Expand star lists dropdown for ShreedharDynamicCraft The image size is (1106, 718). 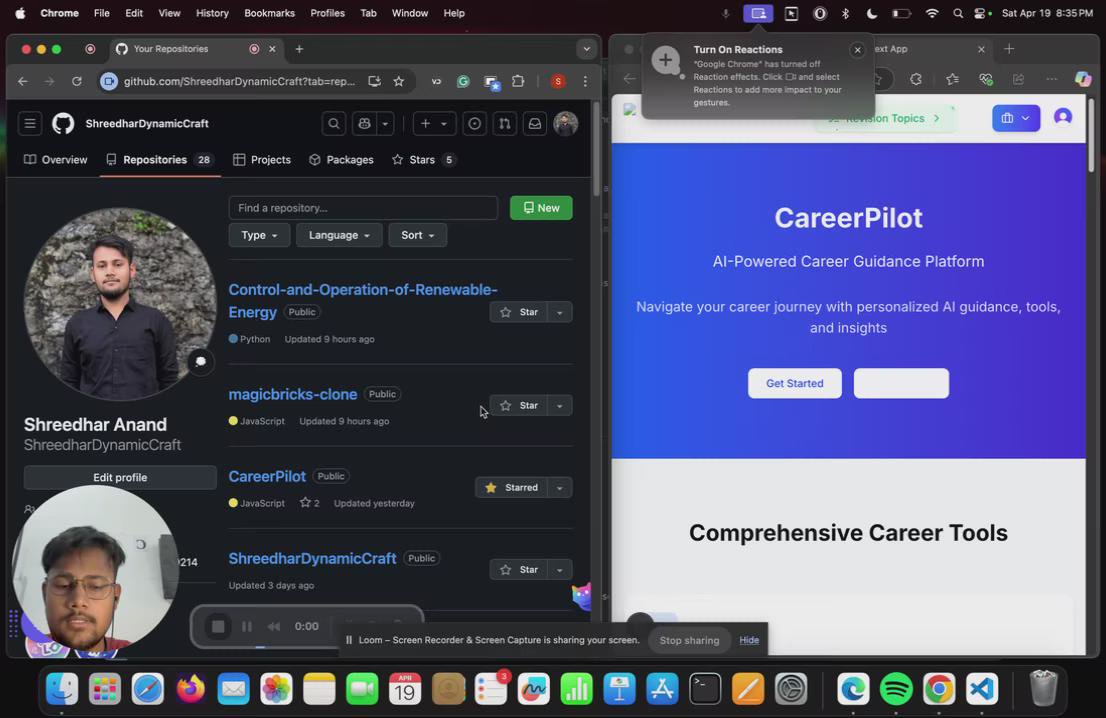(x=559, y=569)
